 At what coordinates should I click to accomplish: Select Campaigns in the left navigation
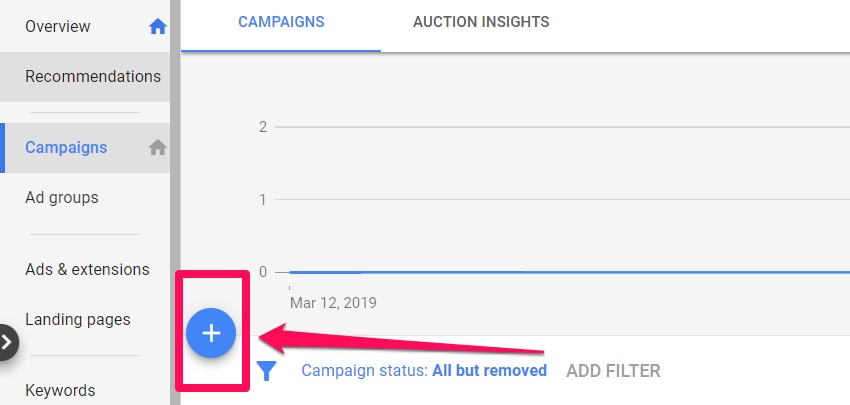(x=66, y=147)
